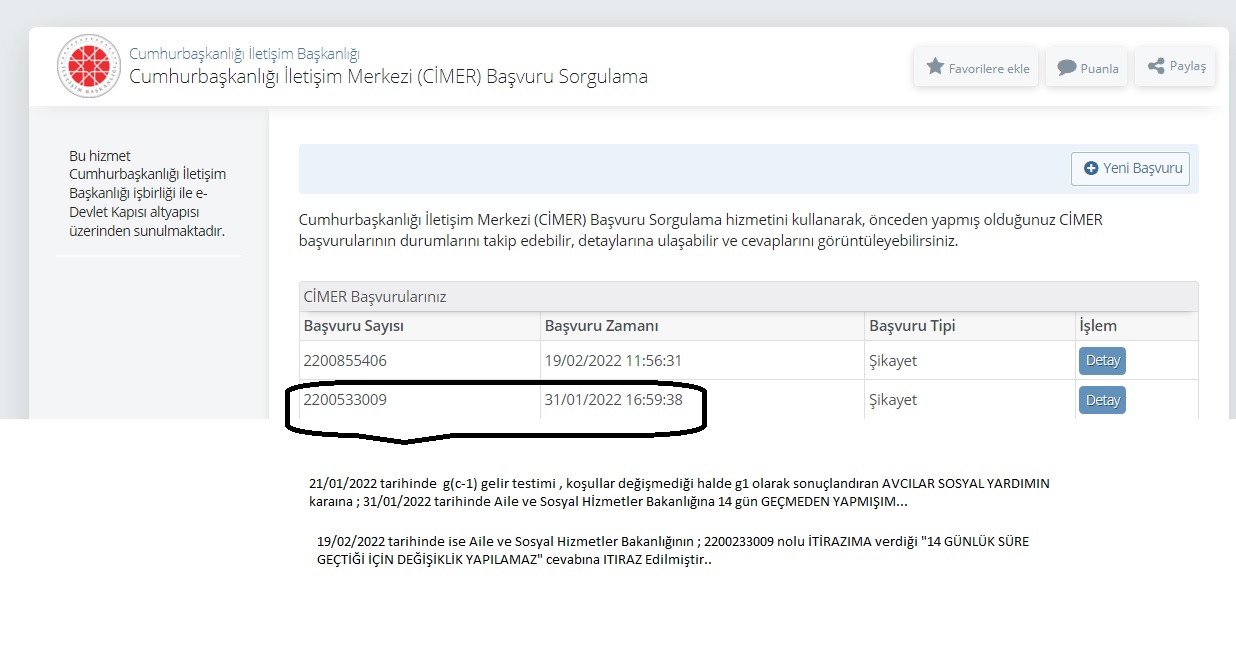The width and height of the screenshot is (1236, 666).
Task: Open Detay for application 2200533009
Action: [1102, 400]
